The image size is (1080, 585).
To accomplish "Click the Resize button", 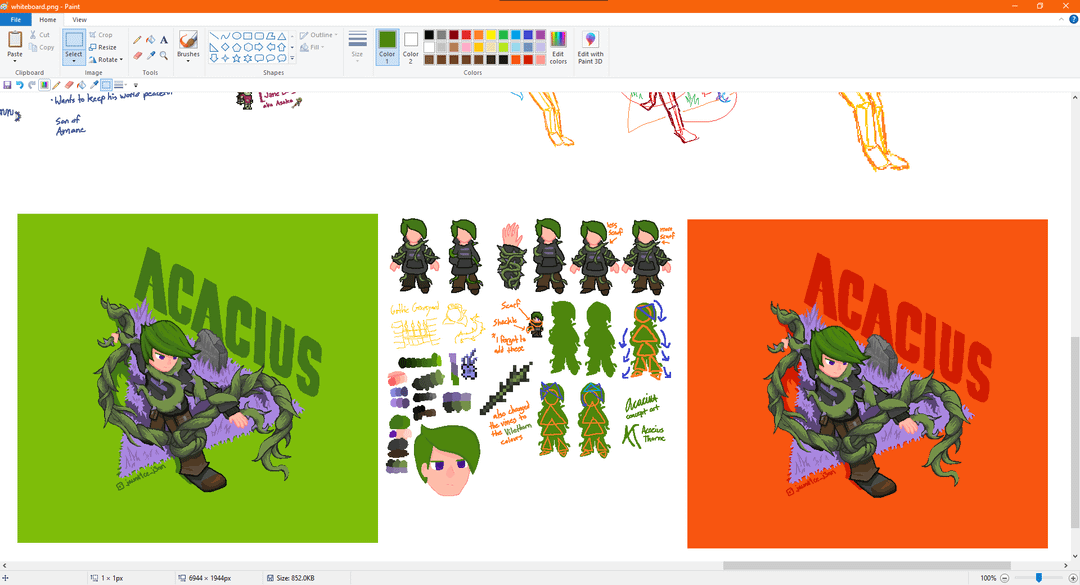I will pos(102,47).
